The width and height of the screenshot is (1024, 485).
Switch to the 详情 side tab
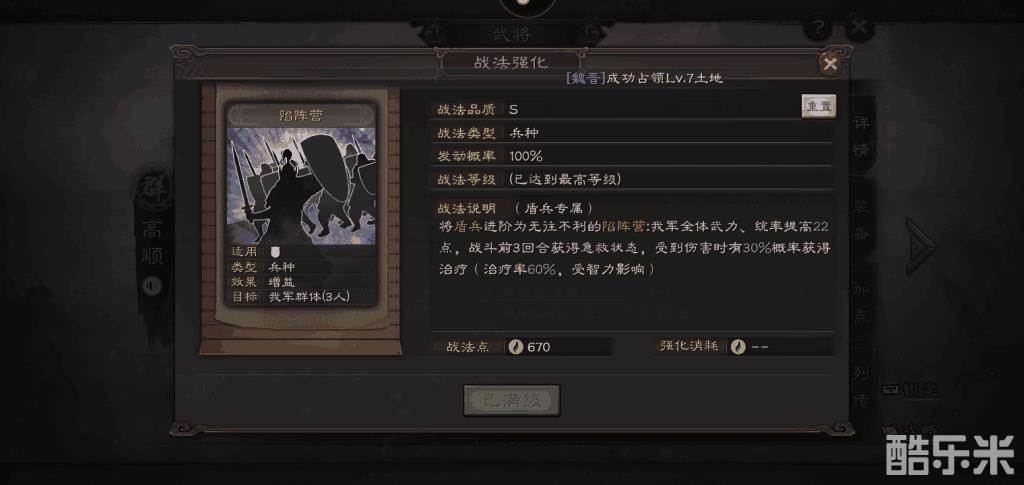pos(861,136)
